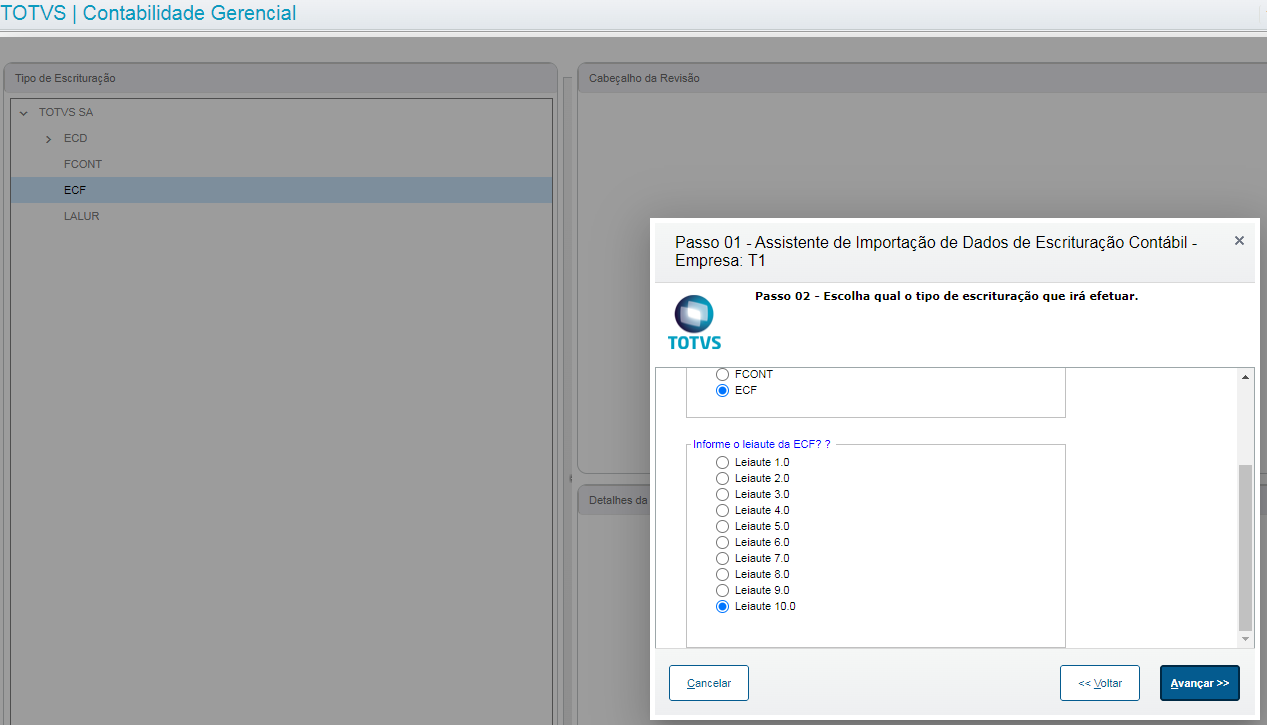The height and width of the screenshot is (725, 1267).
Task: Click the Tipo de Escrituração panel header
Action: [x=280, y=78]
